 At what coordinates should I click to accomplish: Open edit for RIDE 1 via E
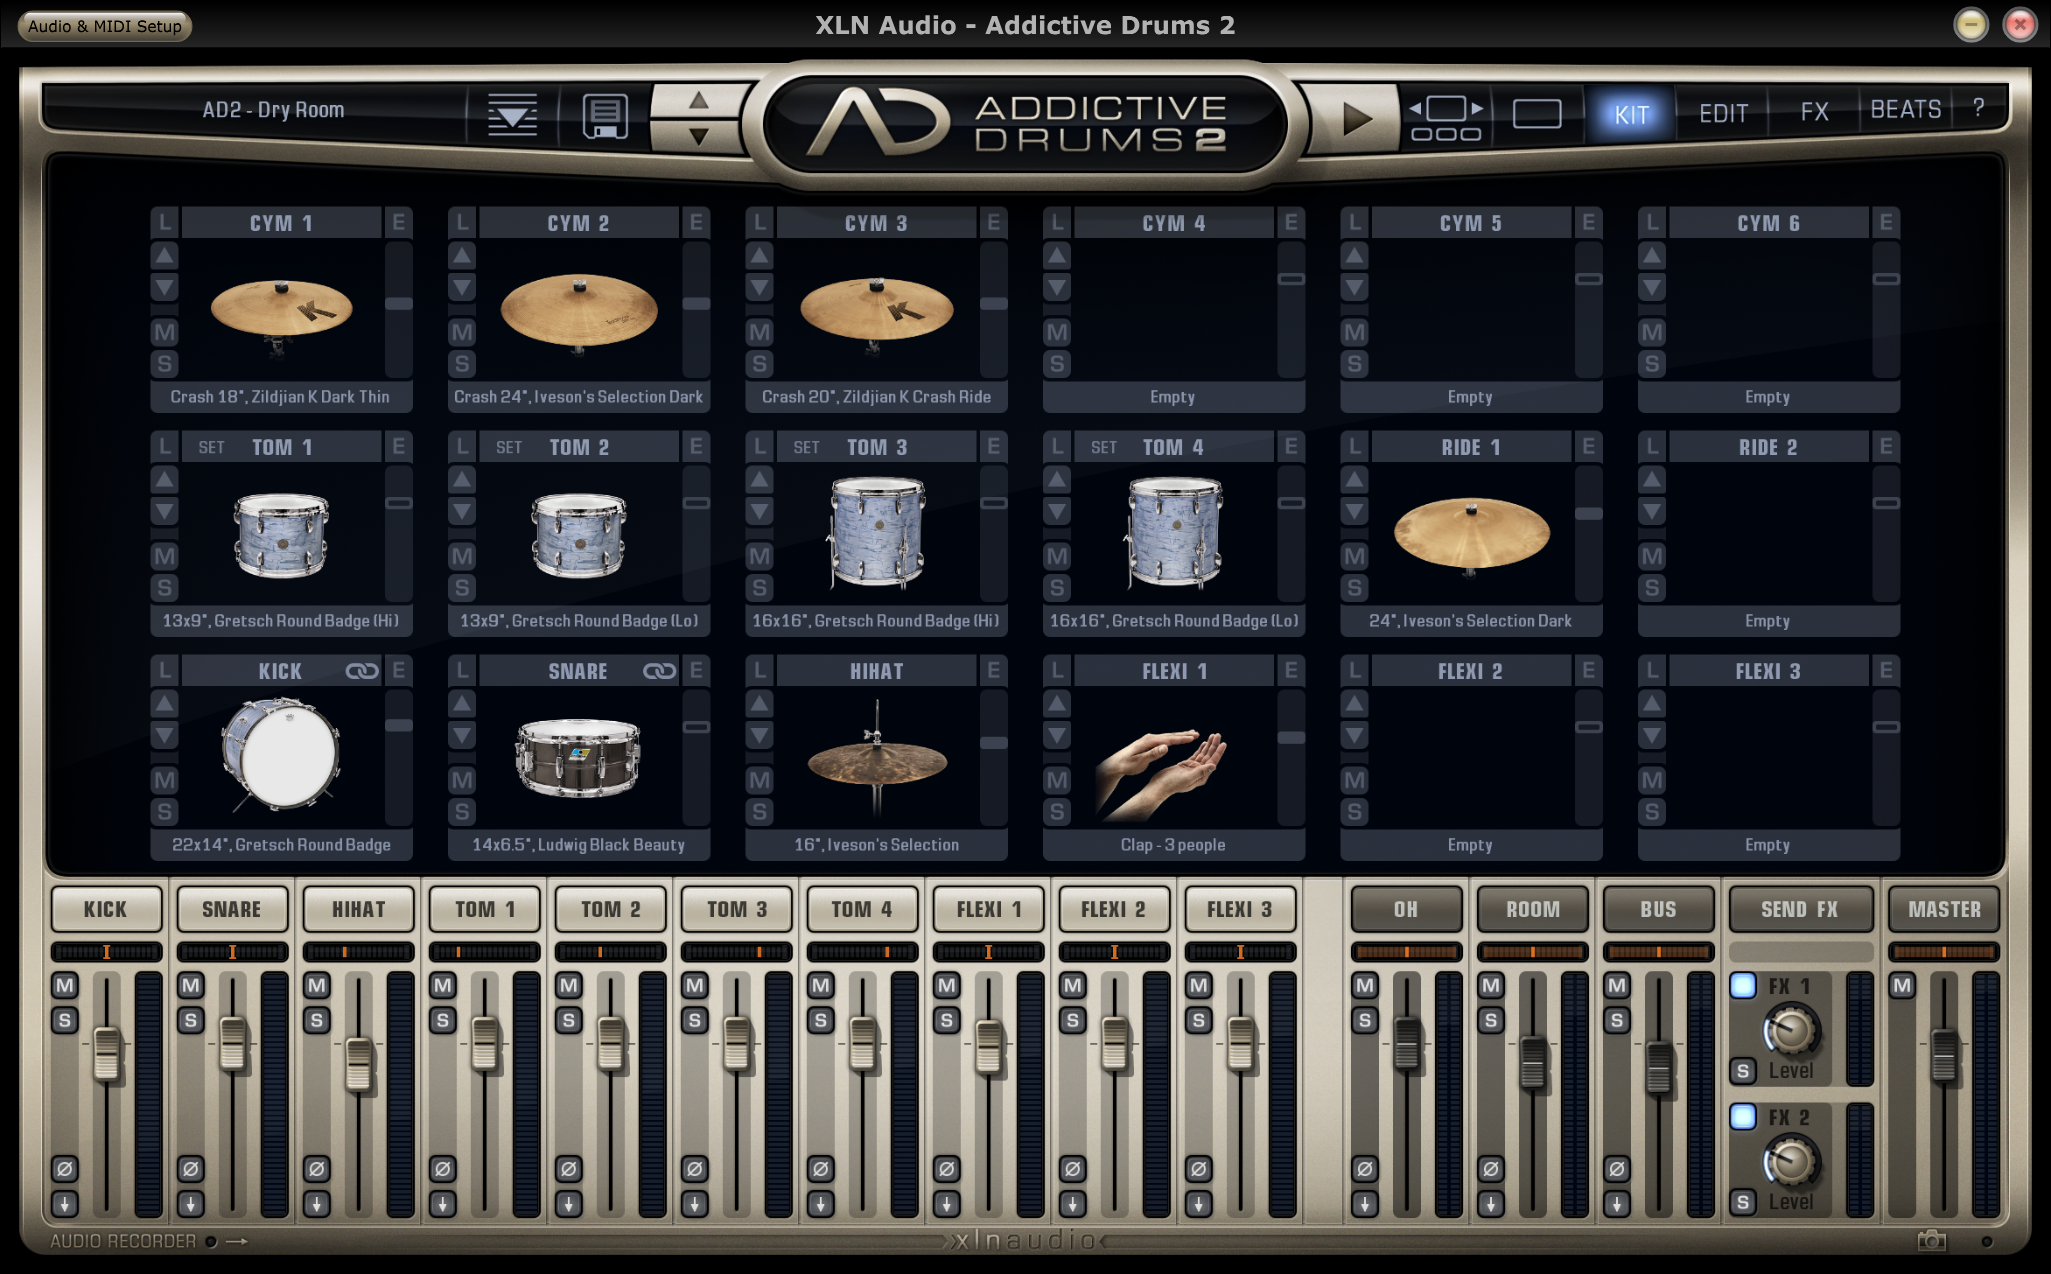[1588, 446]
